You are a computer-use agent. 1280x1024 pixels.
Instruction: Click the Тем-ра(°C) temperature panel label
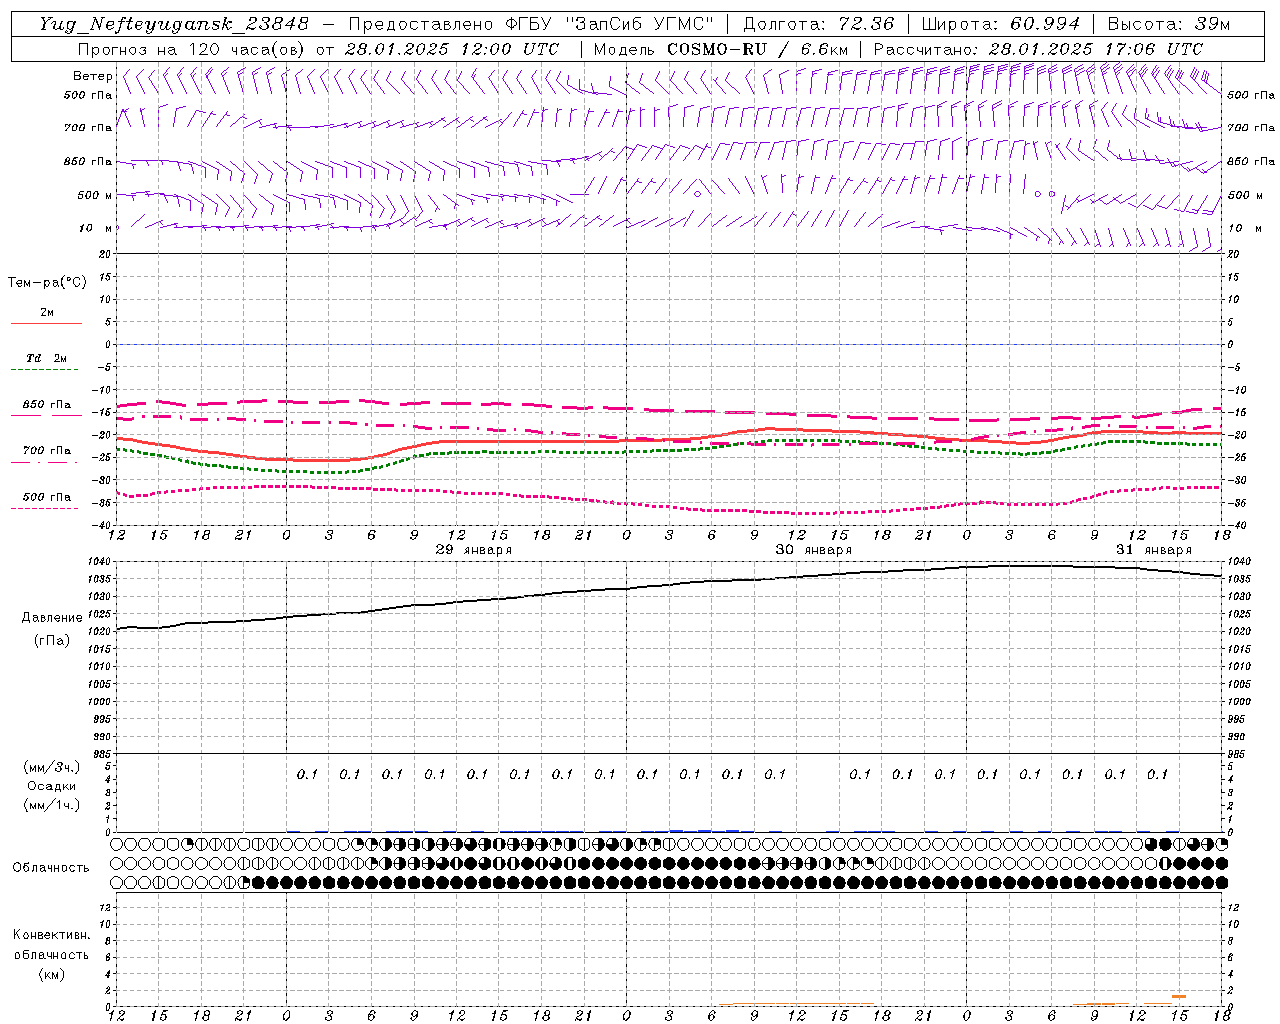click(x=47, y=282)
